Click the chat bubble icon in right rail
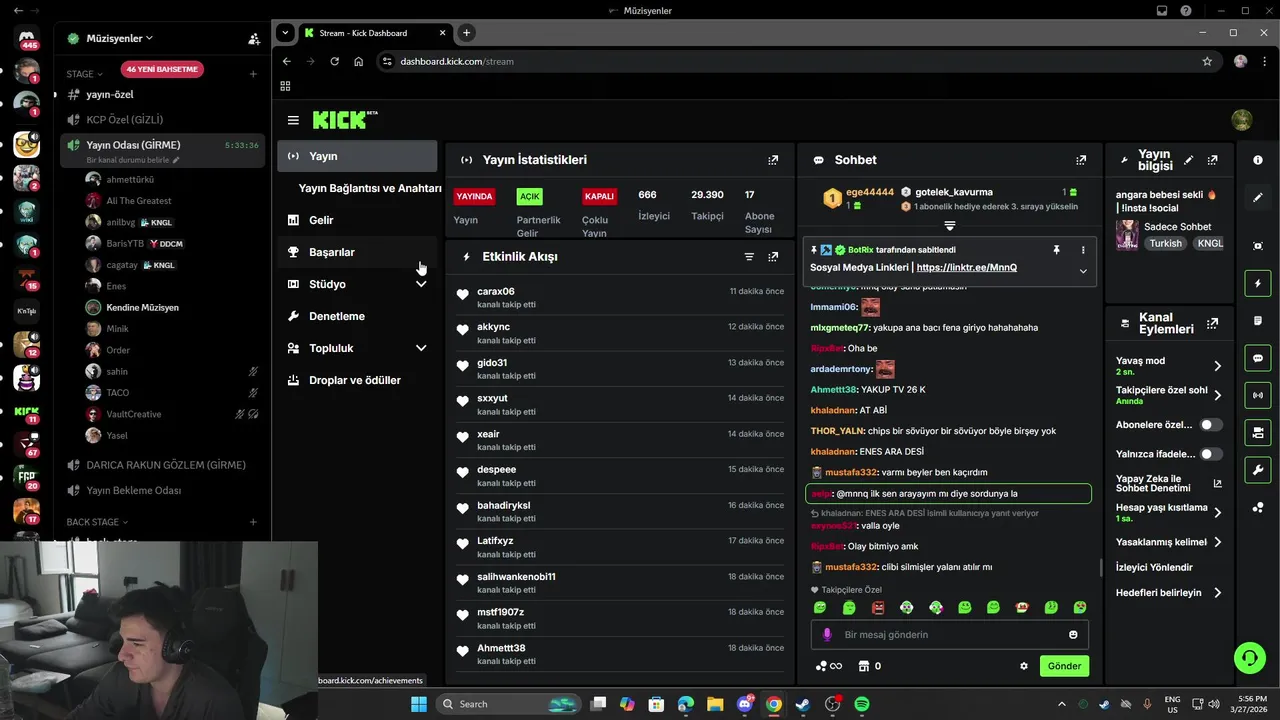This screenshot has width=1280, height=720. (x=1258, y=358)
